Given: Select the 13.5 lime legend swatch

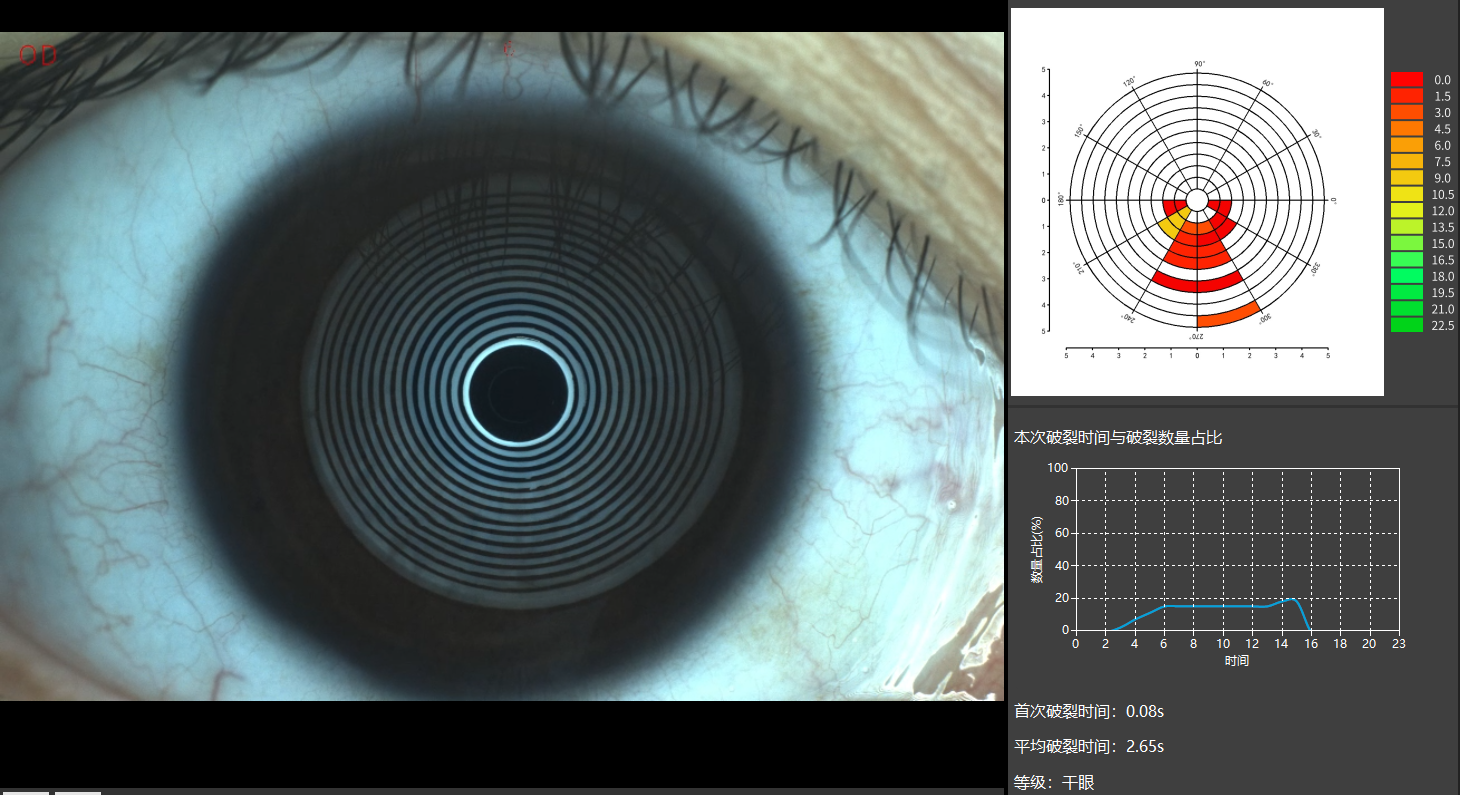Looking at the screenshot, I should pyautogui.click(x=1406, y=227).
